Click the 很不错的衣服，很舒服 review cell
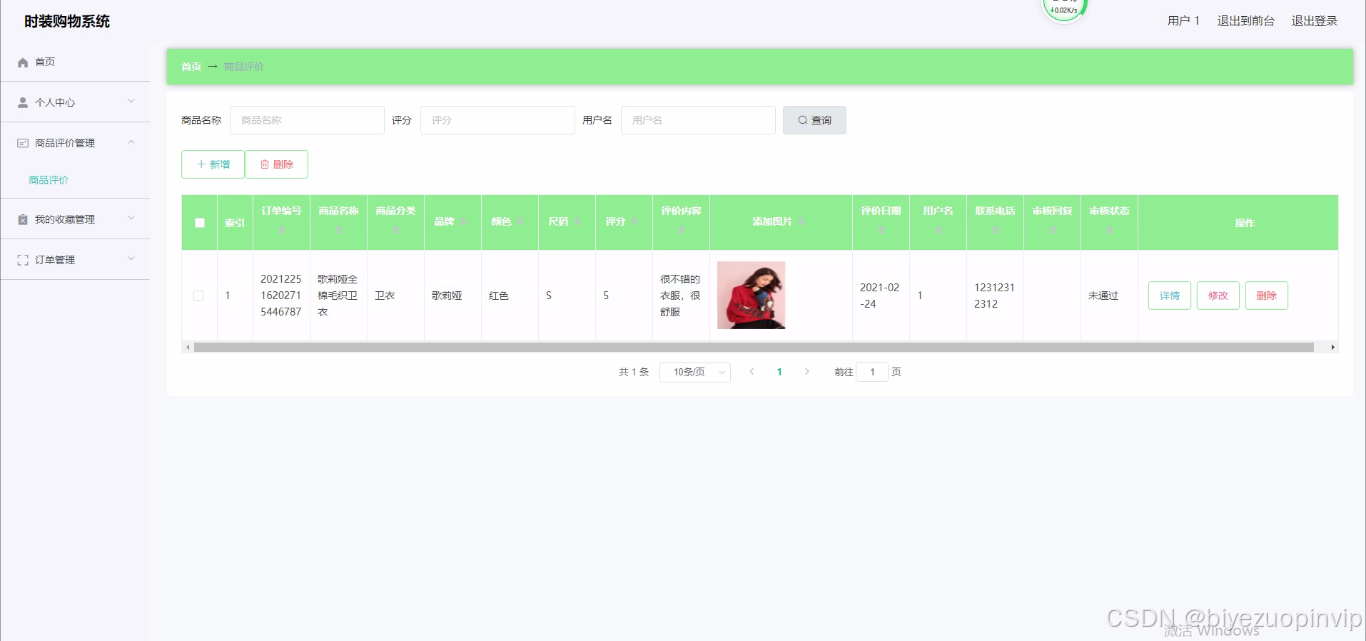This screenshot has width=1366, height=641. point(680,295)
